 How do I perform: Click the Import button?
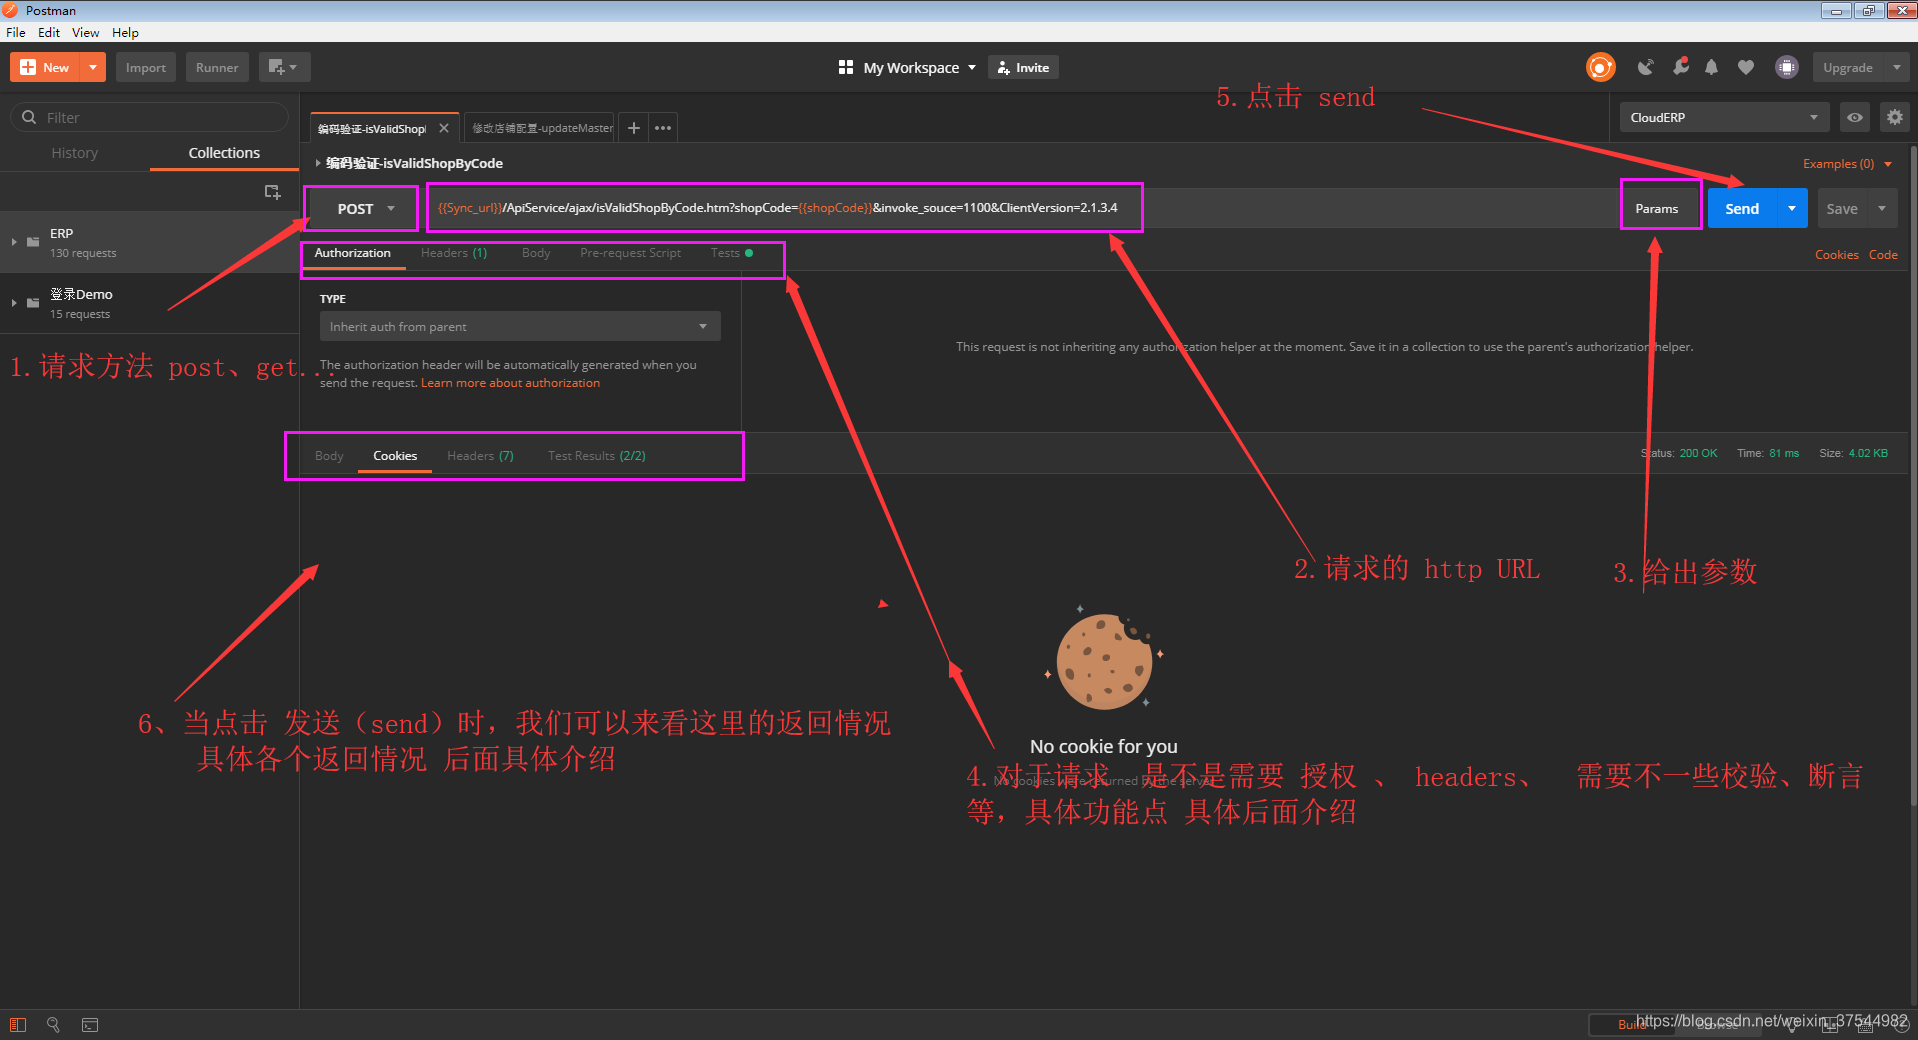click(x=146, y=67)
